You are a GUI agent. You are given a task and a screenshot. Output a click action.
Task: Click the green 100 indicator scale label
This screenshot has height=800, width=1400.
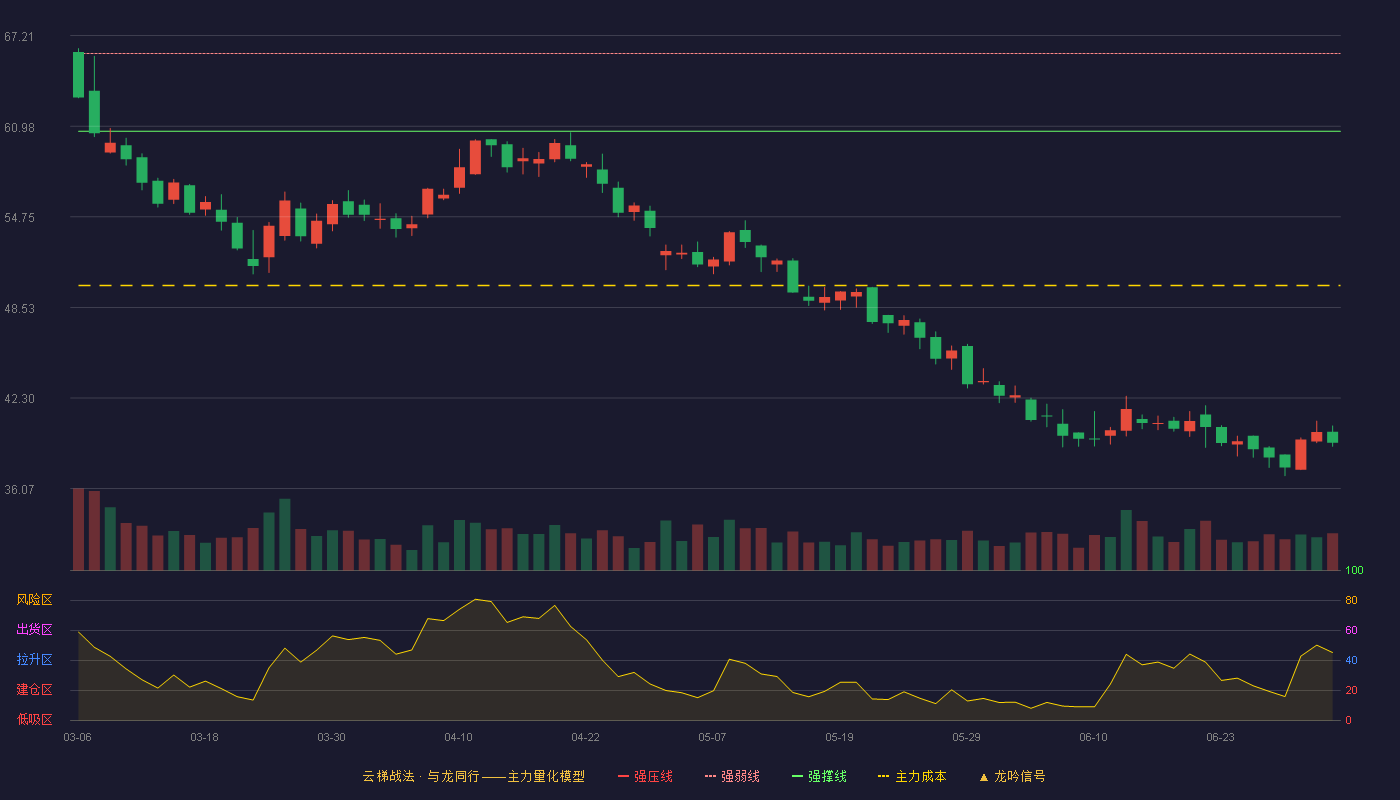coord(1354,571)
